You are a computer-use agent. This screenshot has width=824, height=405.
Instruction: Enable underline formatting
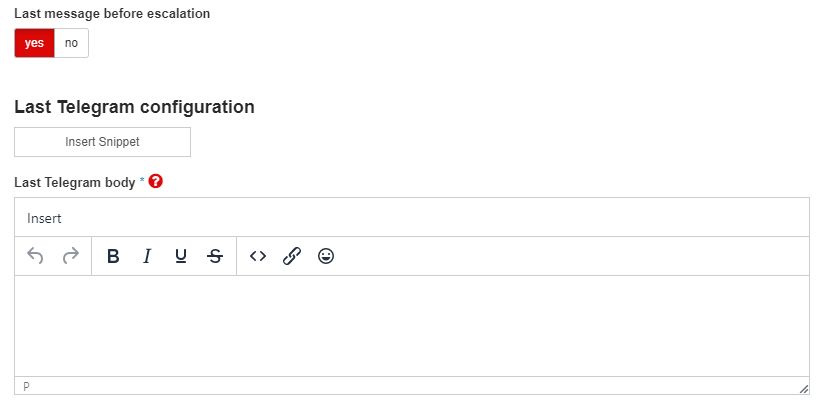coord(181,256)
